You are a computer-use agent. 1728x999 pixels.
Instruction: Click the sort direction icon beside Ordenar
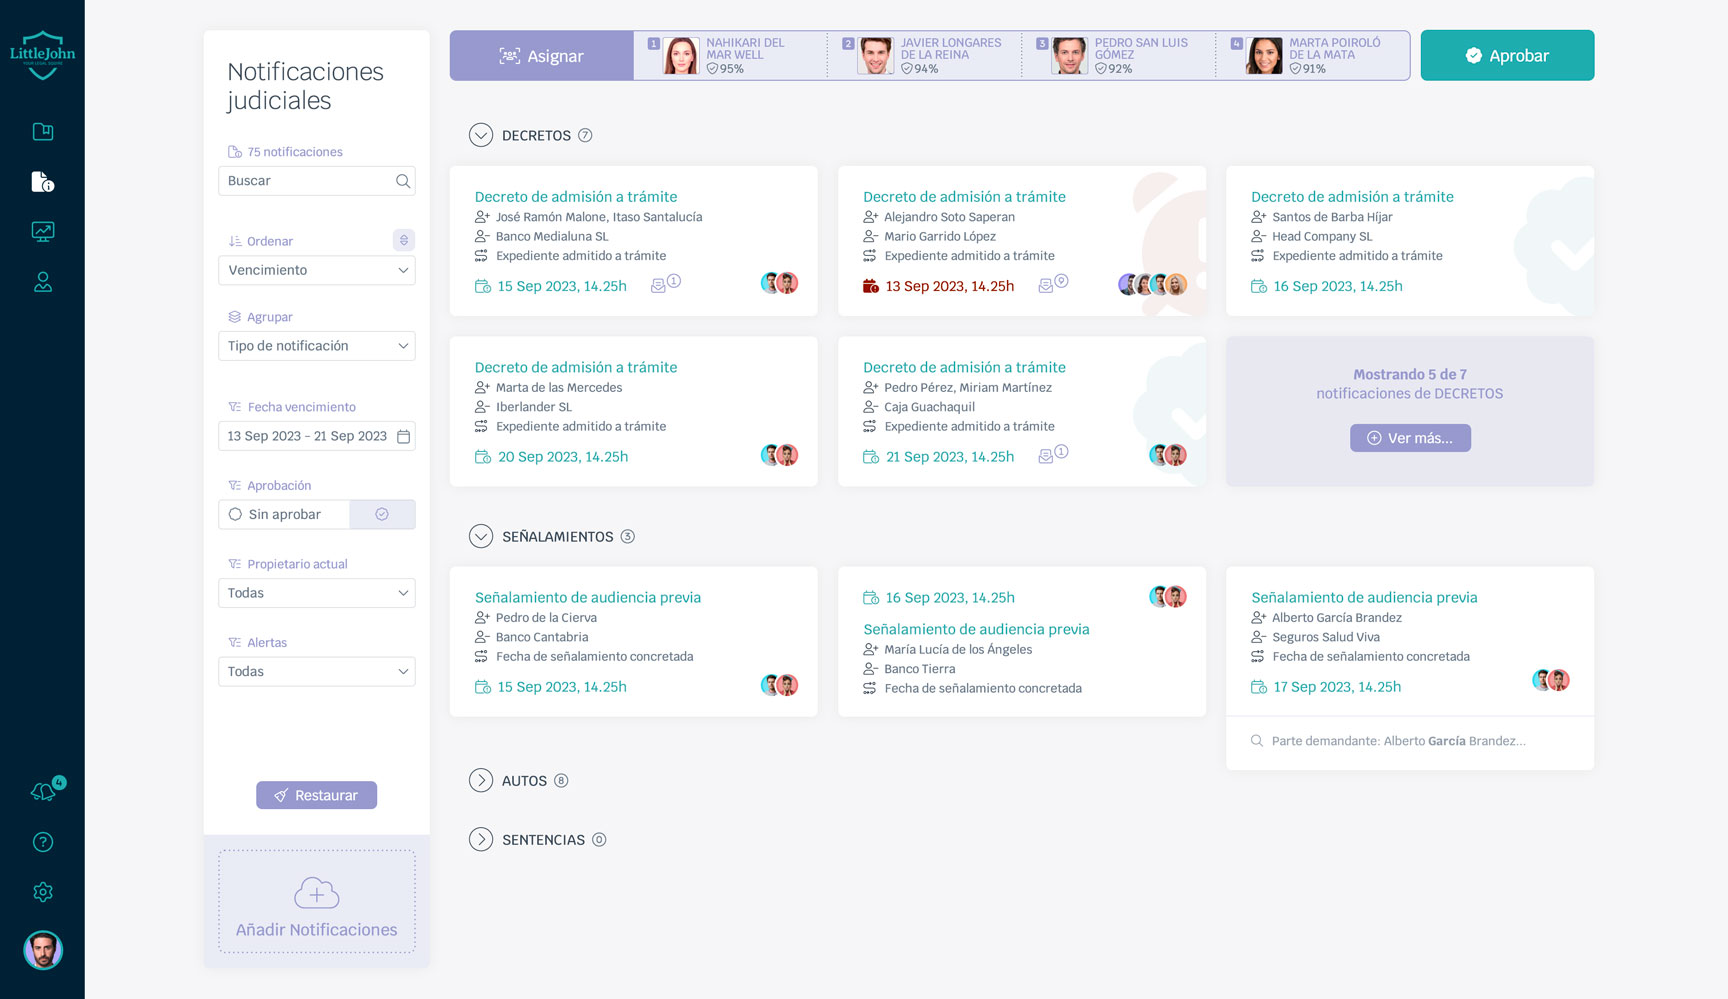point(403,240)
